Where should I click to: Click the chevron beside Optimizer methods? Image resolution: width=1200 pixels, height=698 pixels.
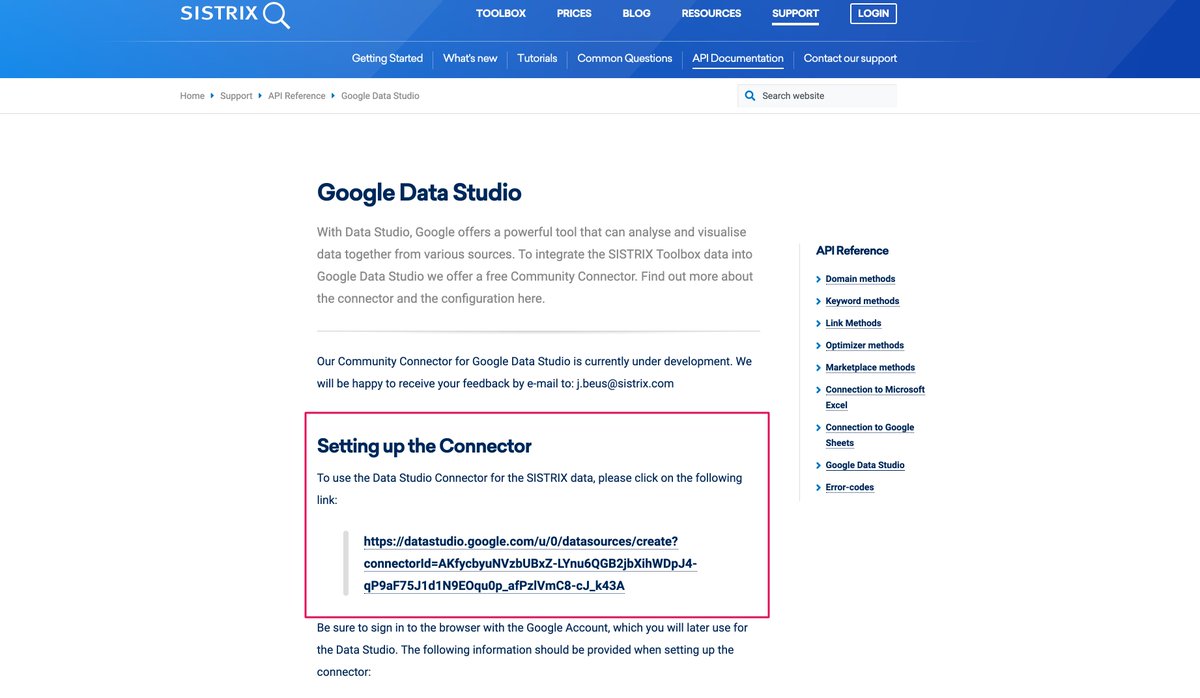[x=818, y=345]
